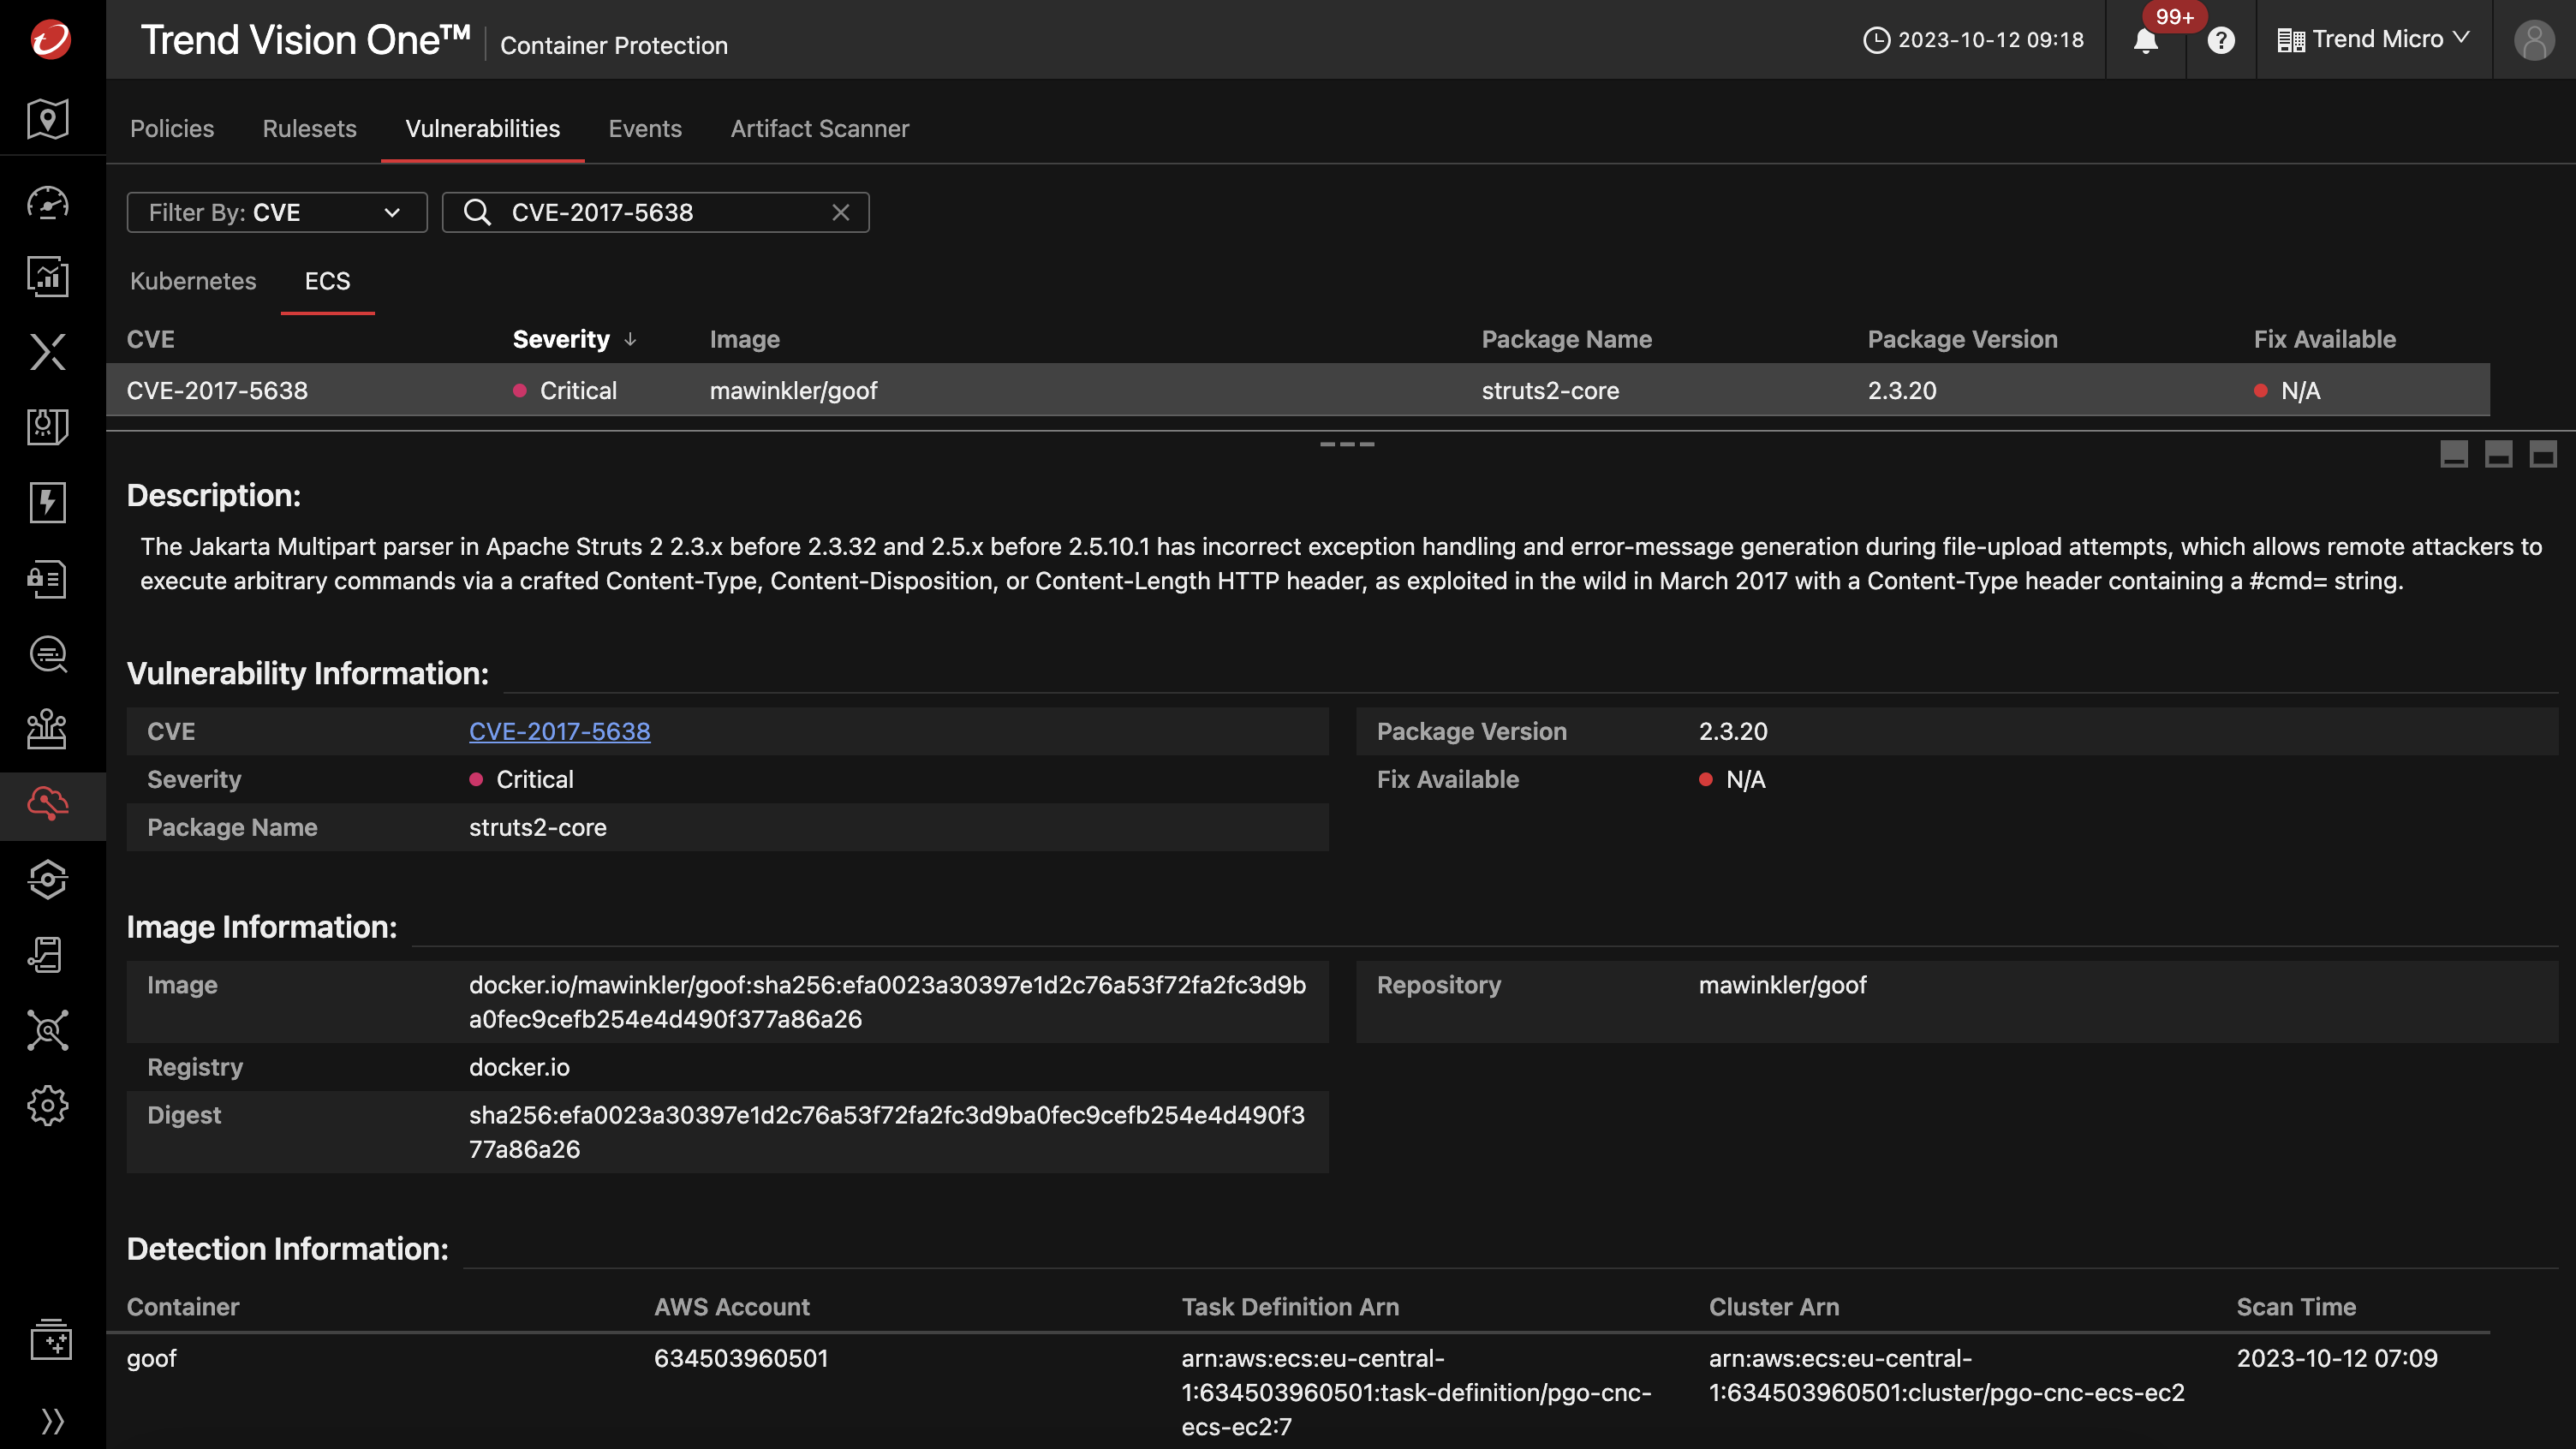Open the lock and document sidebar icon
Screen dimensions: 2576x1449
pyautogui.click(x=48, y=578)
